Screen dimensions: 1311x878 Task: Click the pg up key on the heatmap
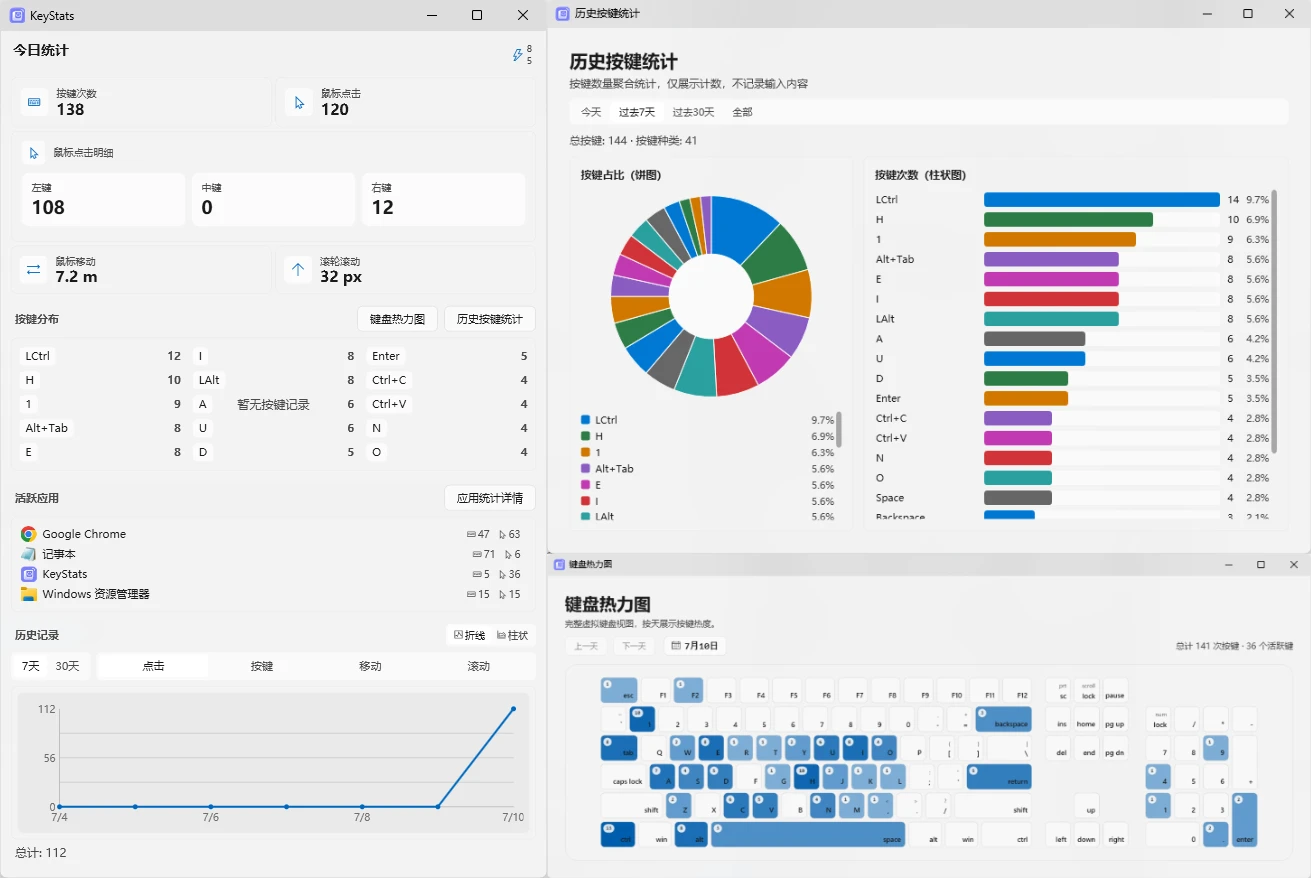pos(1115,719)
